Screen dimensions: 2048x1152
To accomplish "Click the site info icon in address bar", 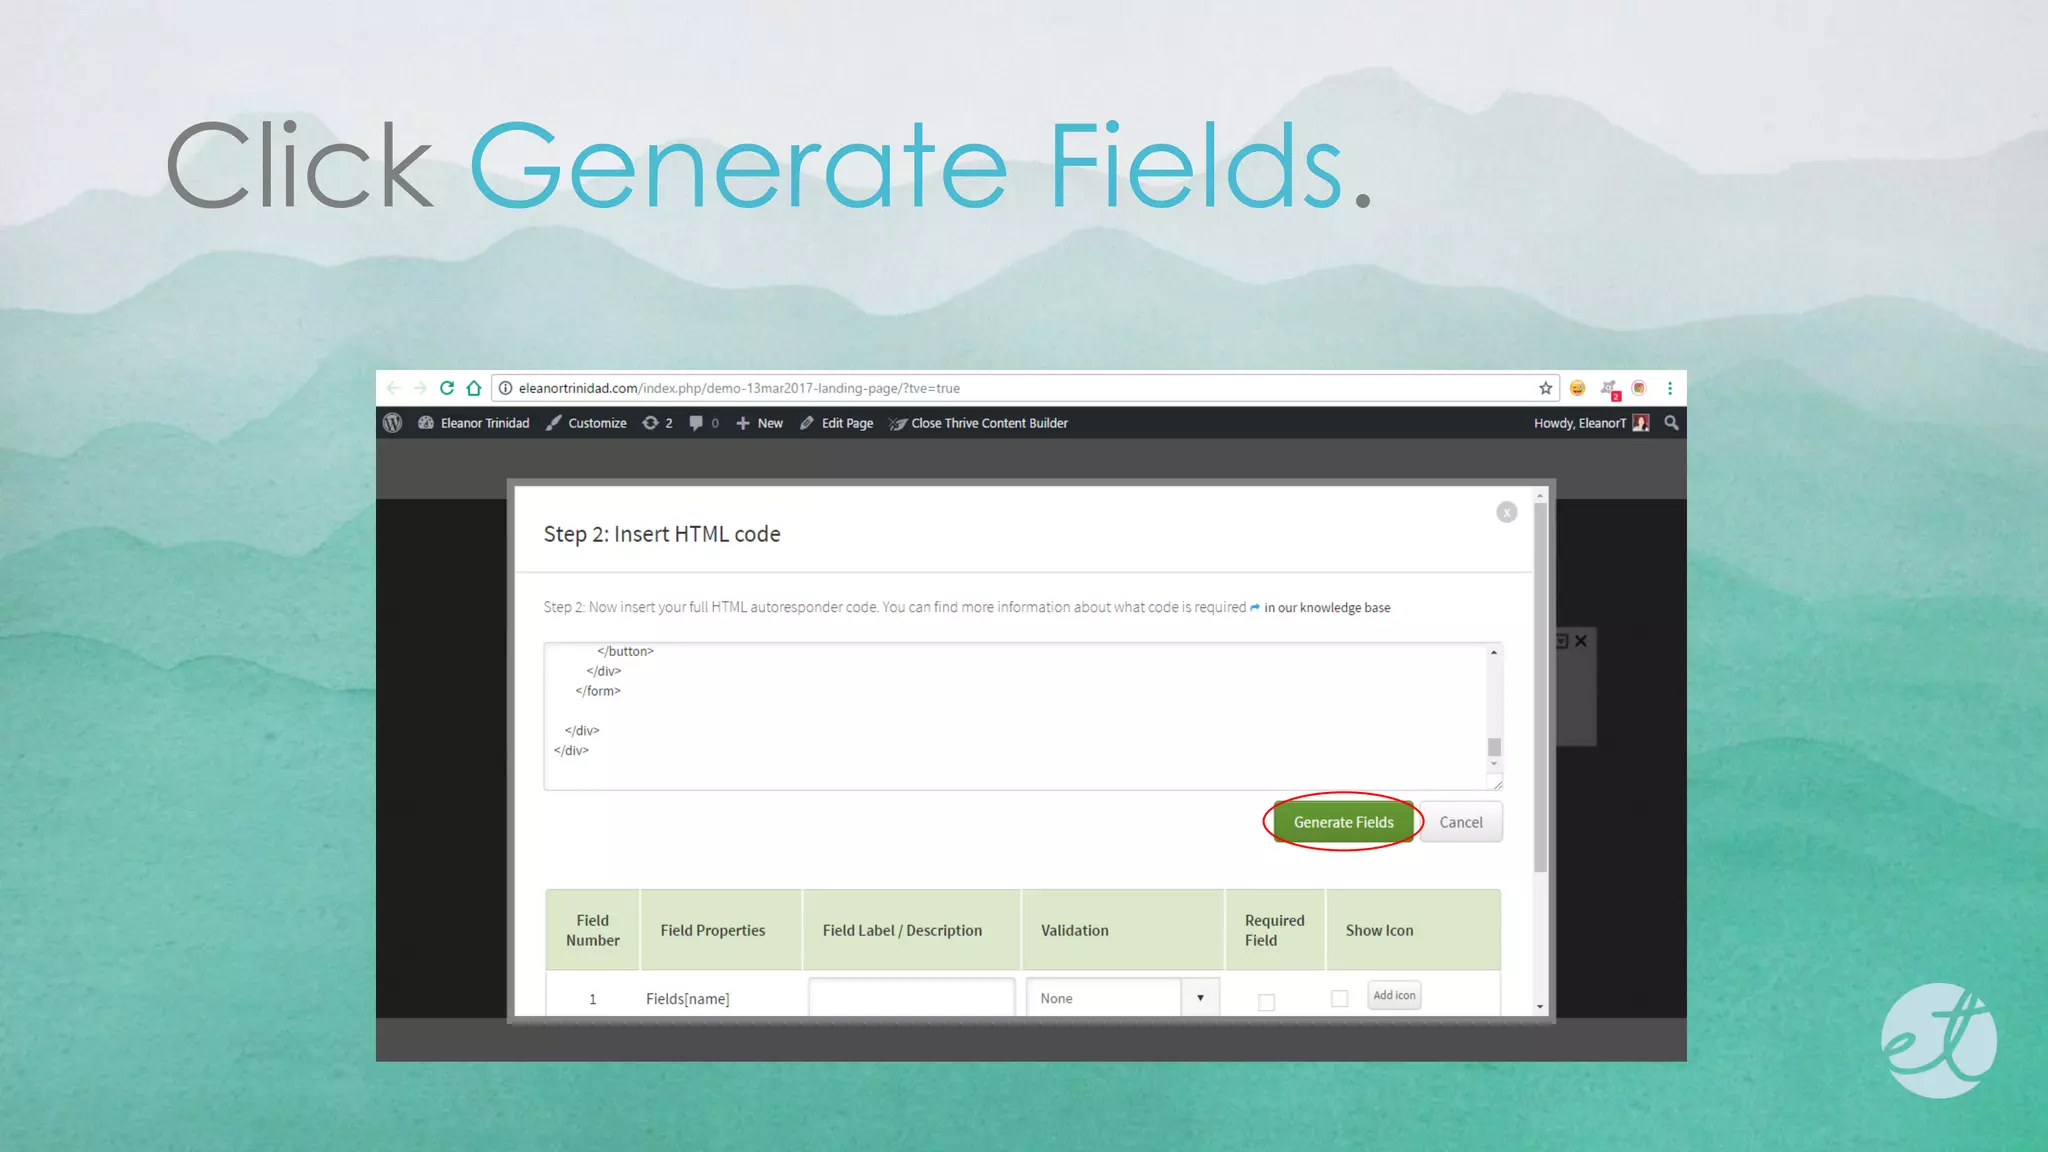I will [x=506, y=388].
